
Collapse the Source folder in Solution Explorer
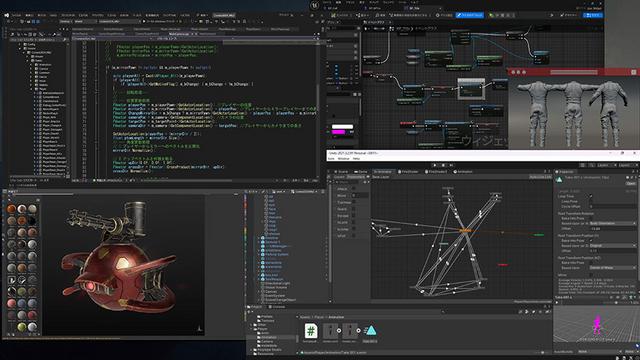pyautogui.click(x=20, y=49)
